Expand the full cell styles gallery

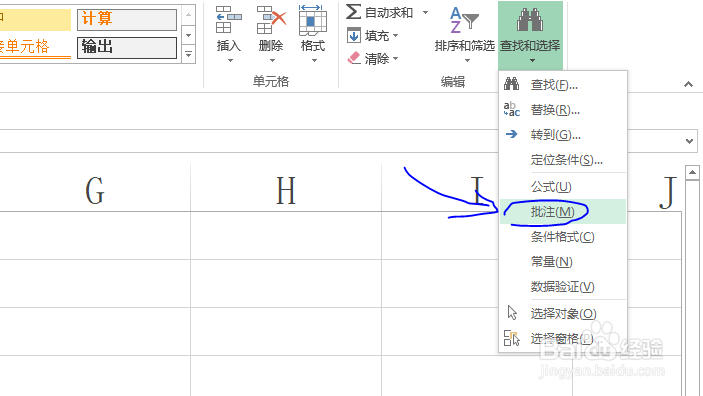click(x=189, y=54)
